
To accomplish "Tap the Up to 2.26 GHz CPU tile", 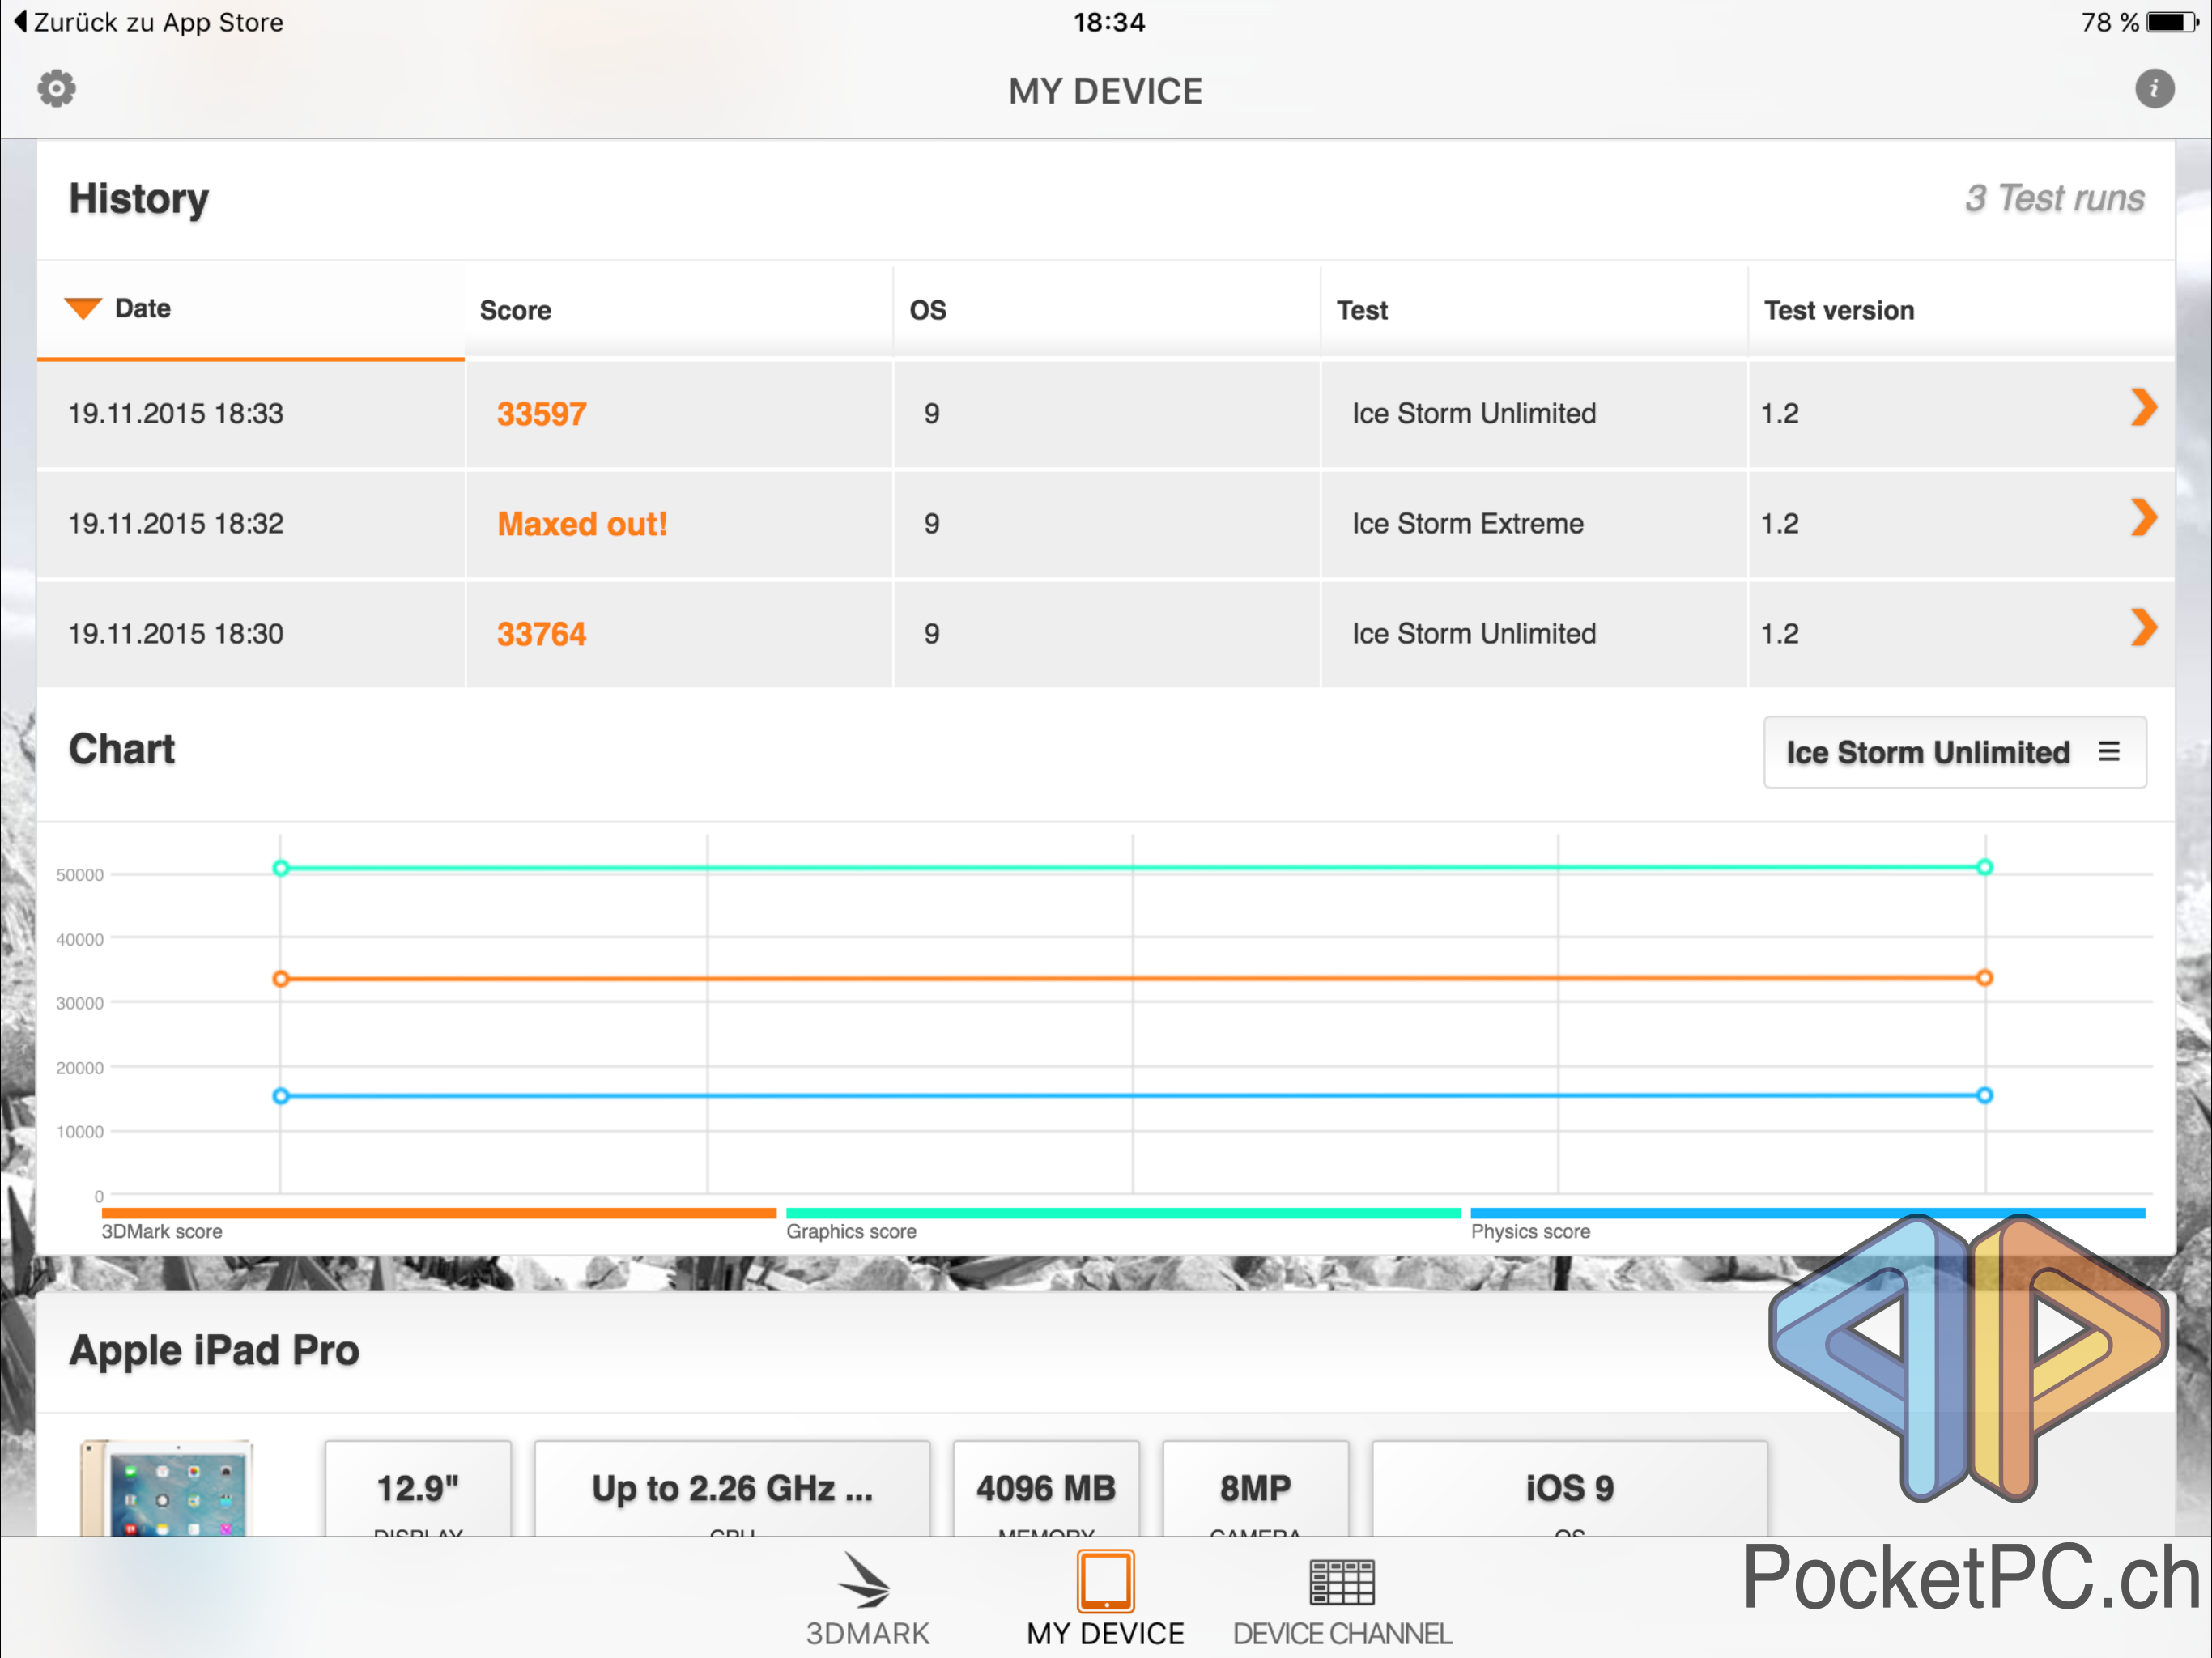I will (x=732, y=1488).
